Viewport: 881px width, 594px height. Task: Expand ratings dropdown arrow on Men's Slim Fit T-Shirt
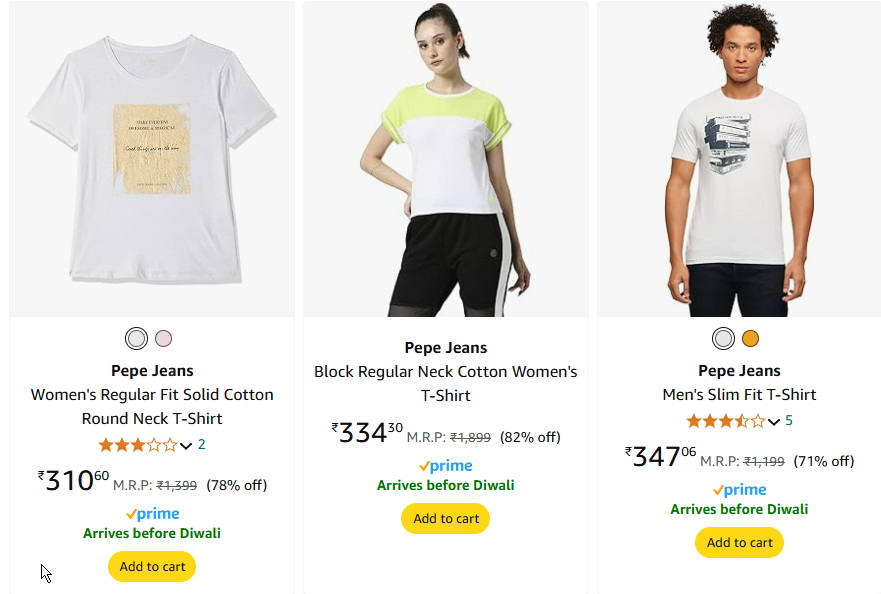(774, 421)
